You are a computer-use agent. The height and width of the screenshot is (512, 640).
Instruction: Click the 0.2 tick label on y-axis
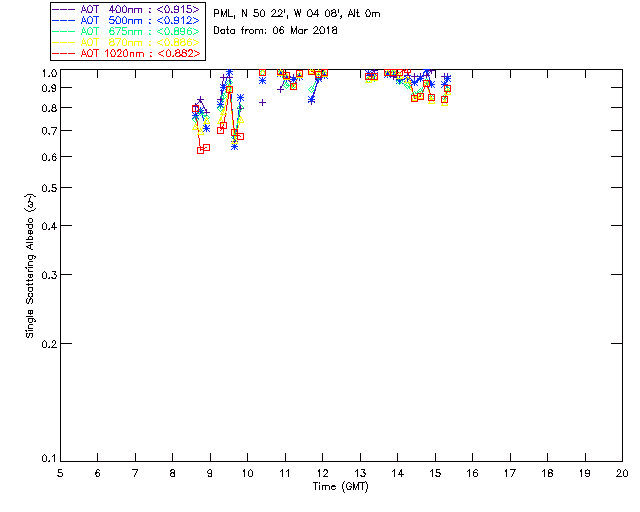[46, 343]
